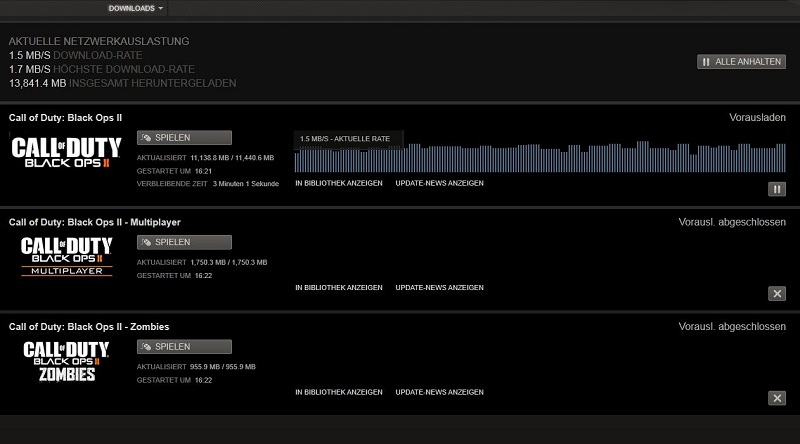The height and width of the screenshot is (444, 800).
Task: Open Black Ops II UPDATE-NEWS ANZEIGEN link
Action: click(x=439, y=183)
